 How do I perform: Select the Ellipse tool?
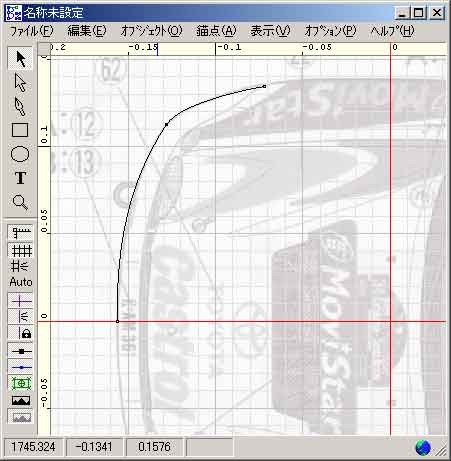point(20,154)
